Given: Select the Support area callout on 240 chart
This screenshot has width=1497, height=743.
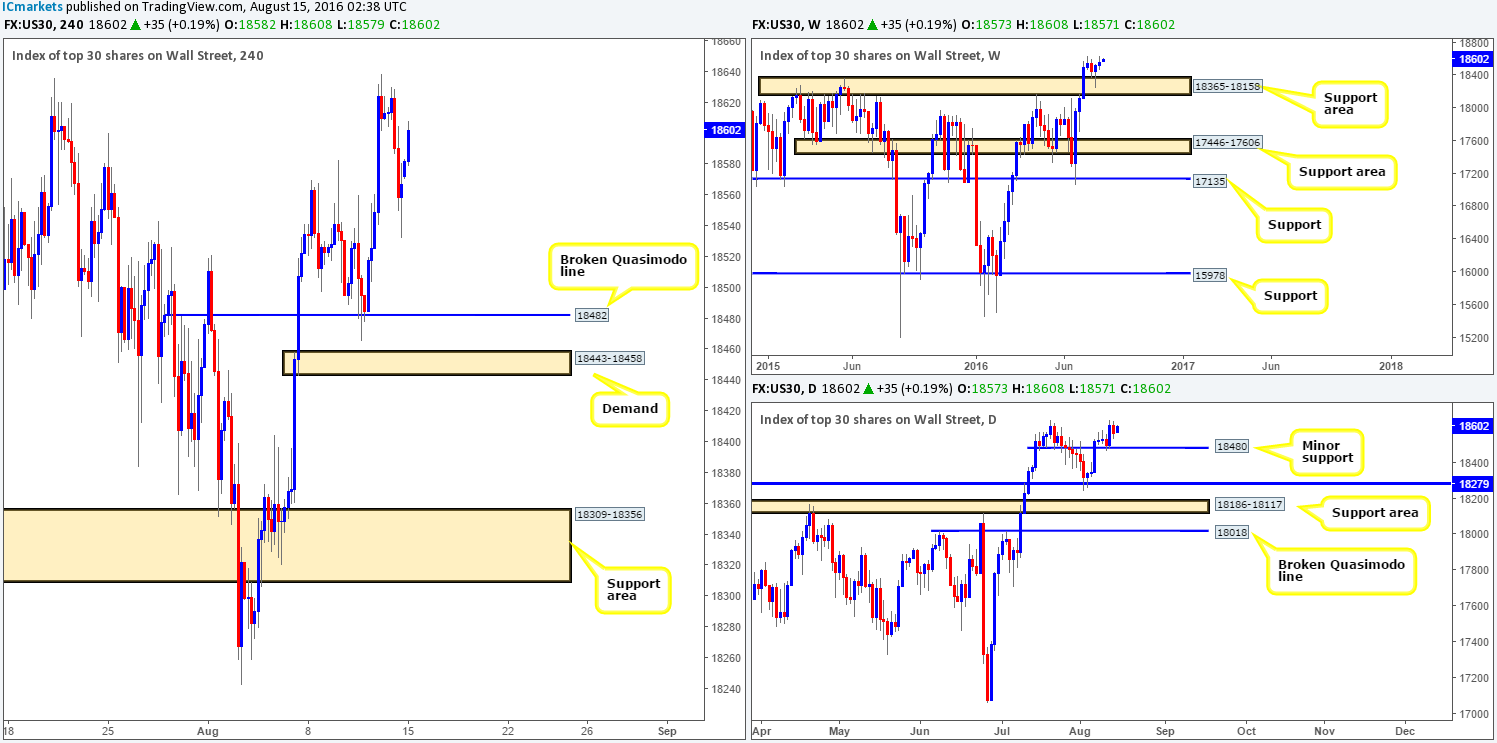Looking at the screenshot, I should 634,589.
